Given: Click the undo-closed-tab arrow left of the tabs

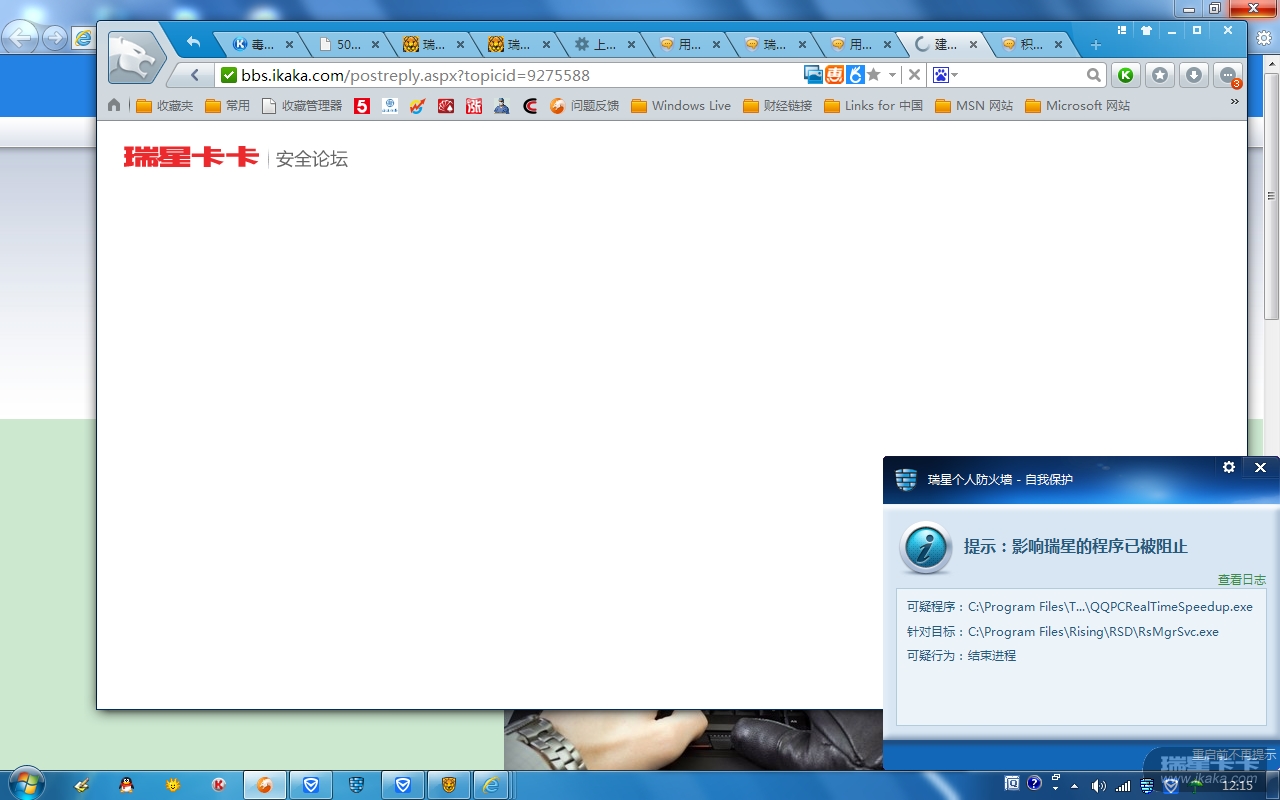Looking at the screenshot, I should (194, 43).
